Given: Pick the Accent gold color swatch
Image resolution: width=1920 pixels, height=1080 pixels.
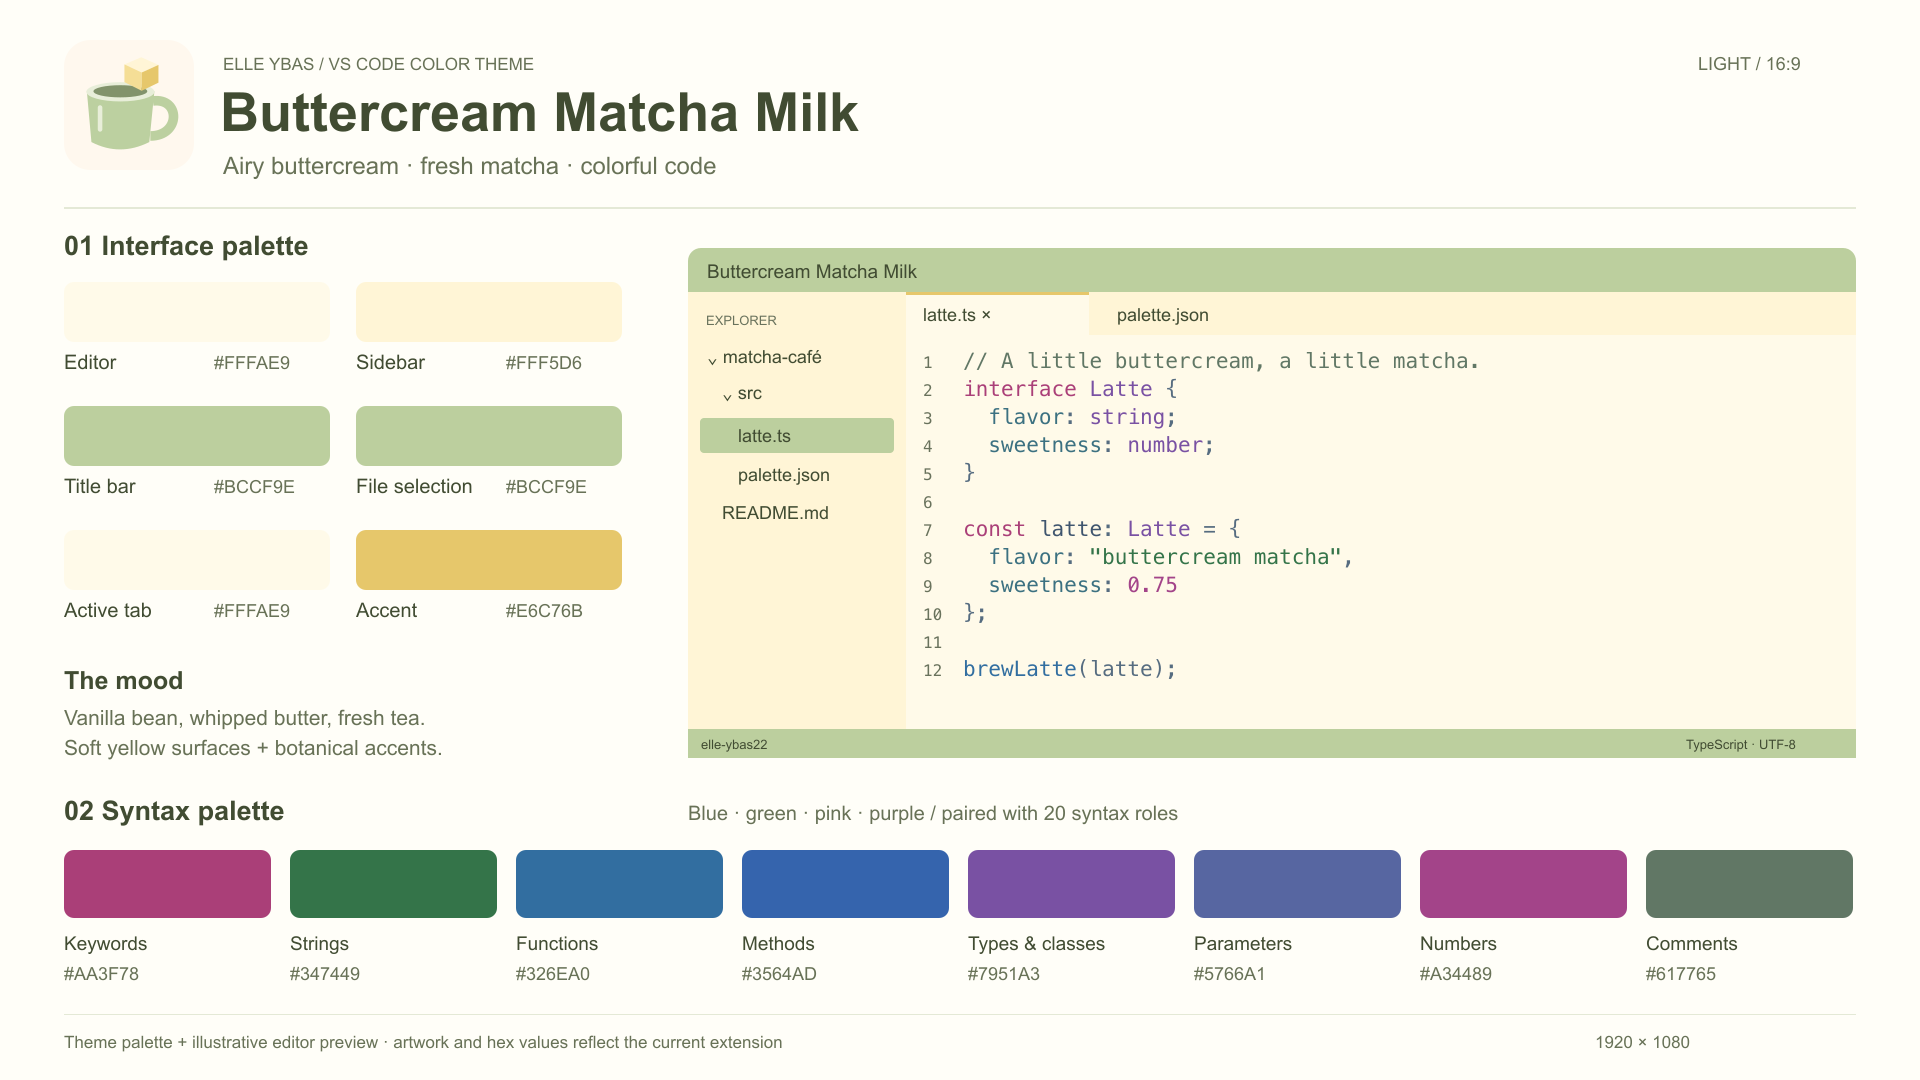Looking at the screenshot, I should pyautogui.click(x=489, y=560).
